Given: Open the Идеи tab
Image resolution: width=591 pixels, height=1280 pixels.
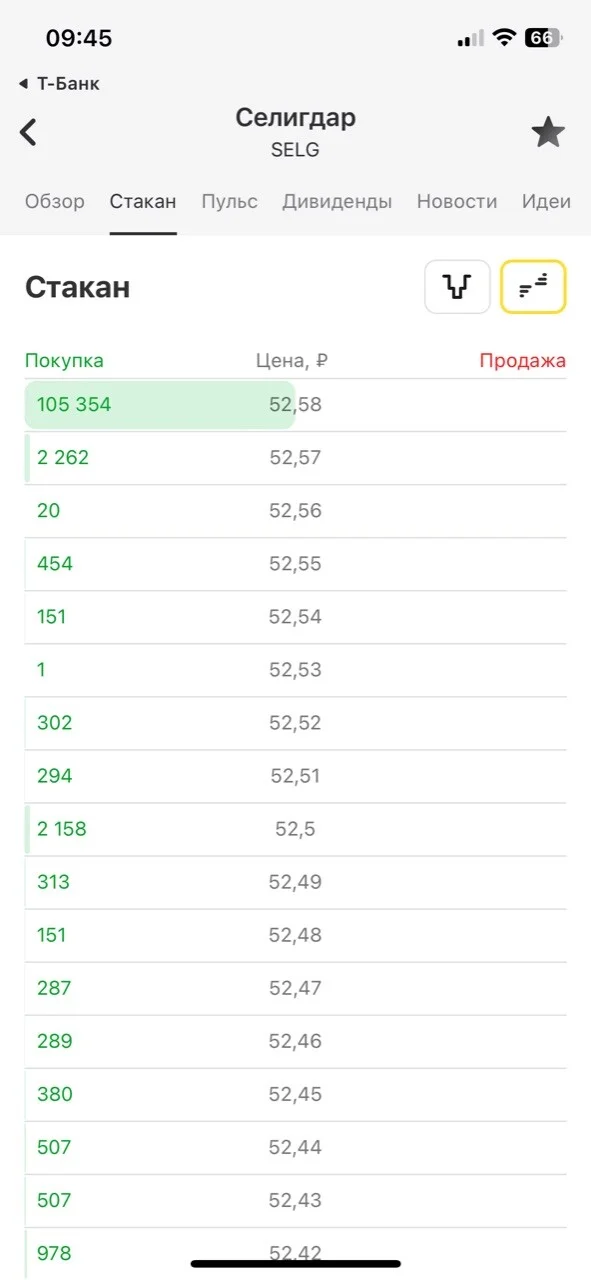Looking at the screenshot, I should pyautogui.click(x=546, y=201).
